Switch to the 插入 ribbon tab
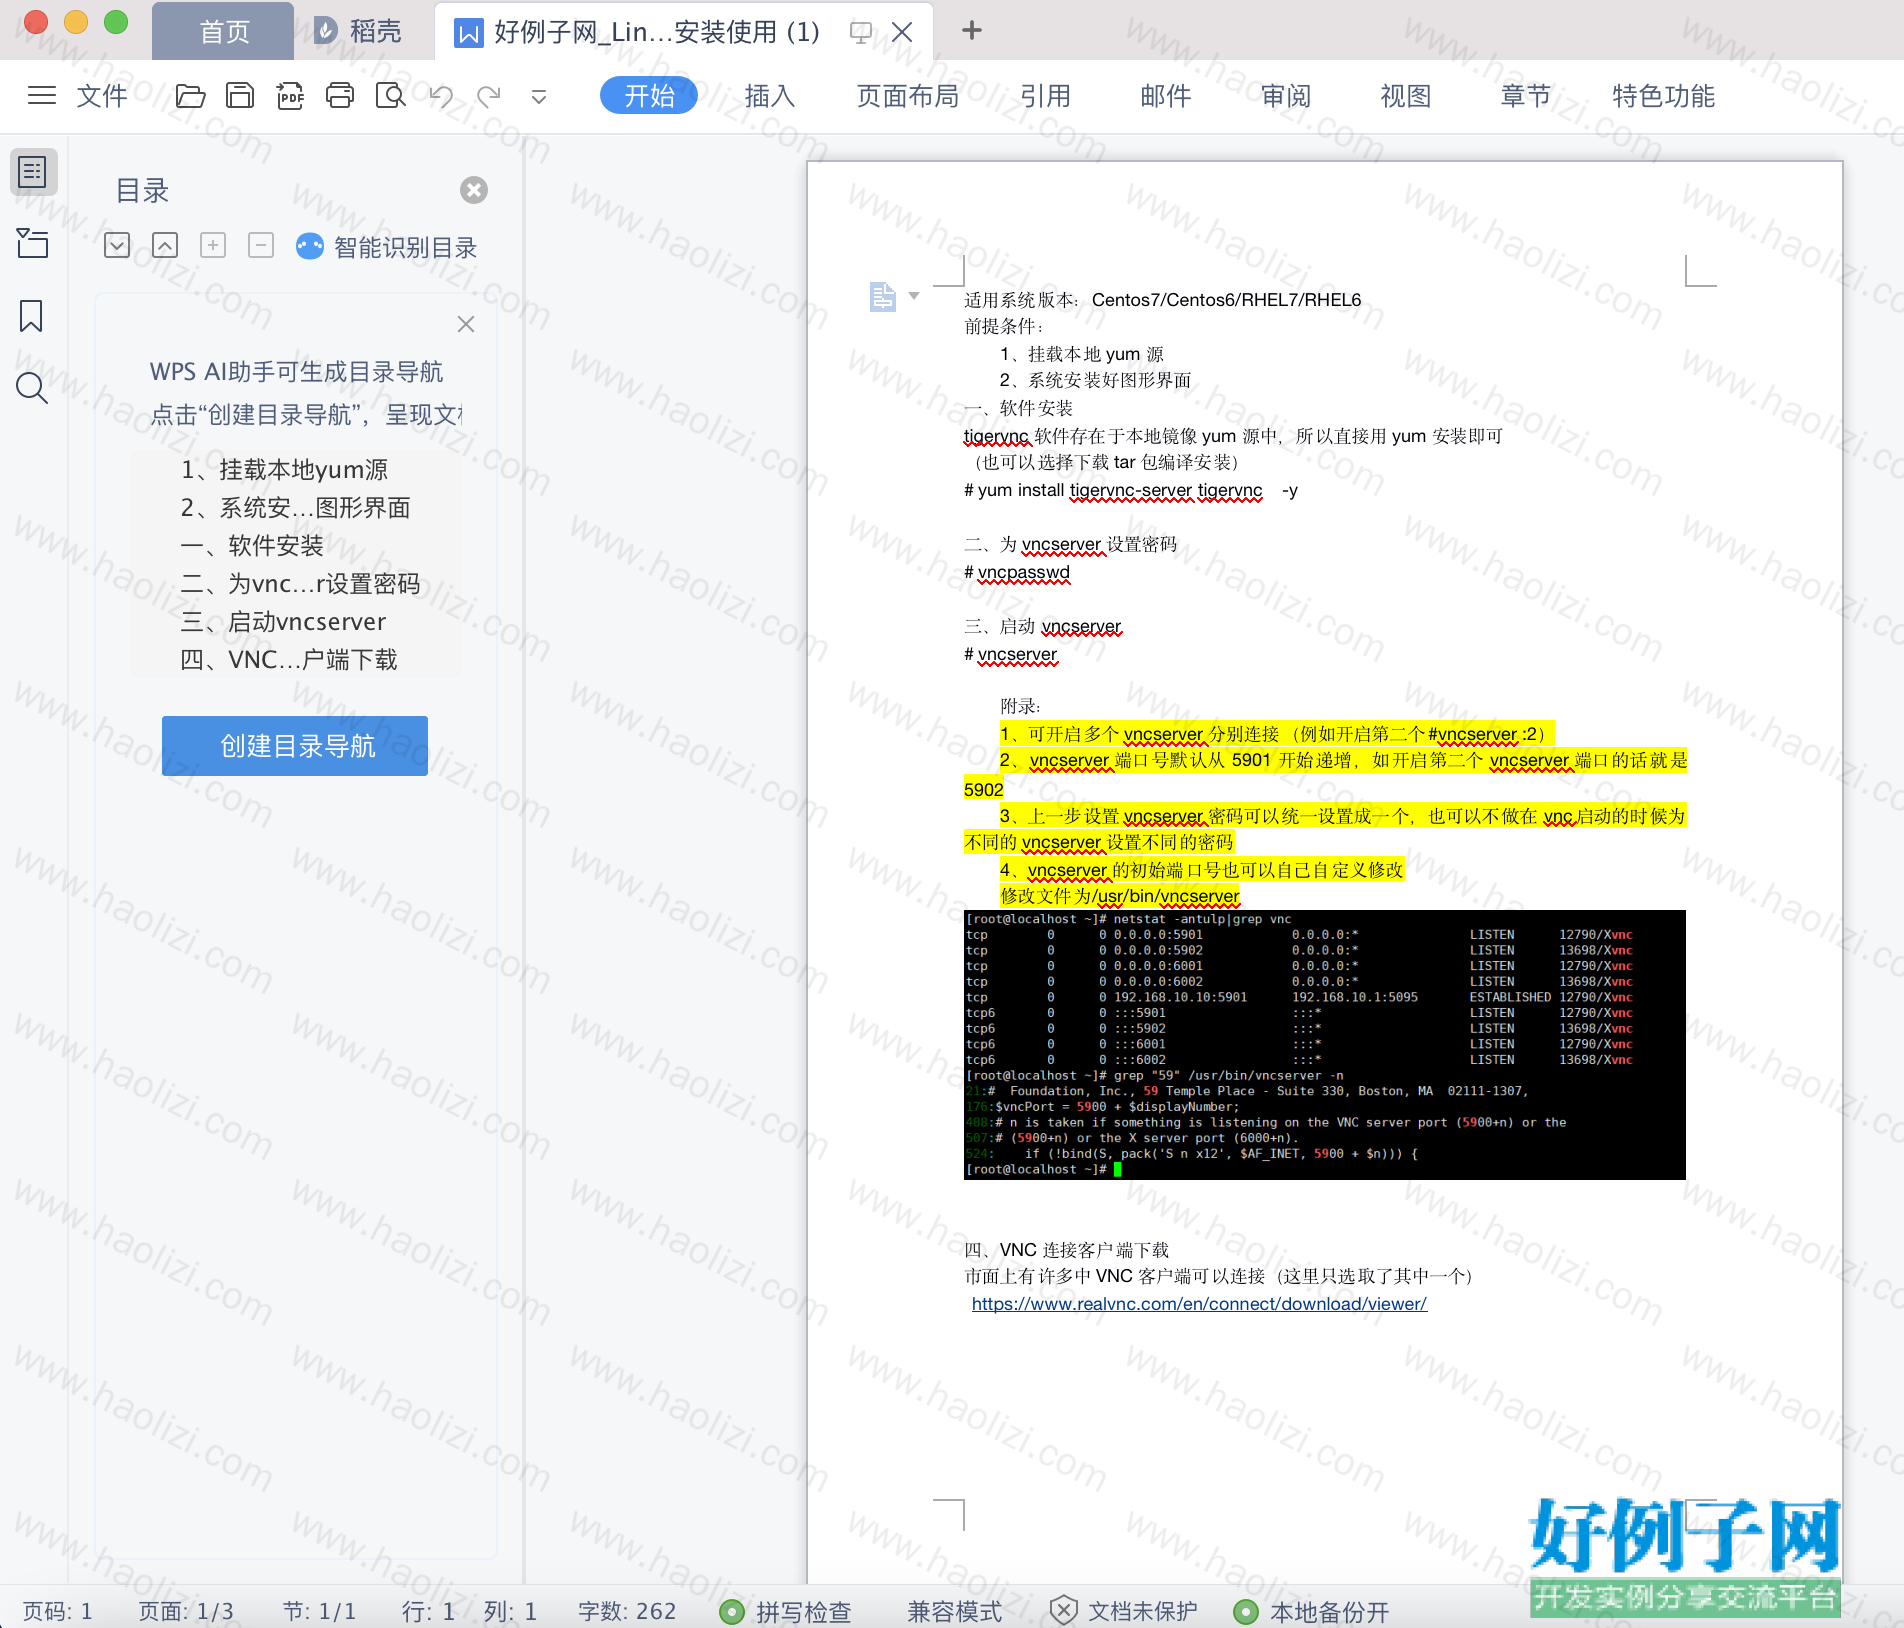 [x=769, y=96]
